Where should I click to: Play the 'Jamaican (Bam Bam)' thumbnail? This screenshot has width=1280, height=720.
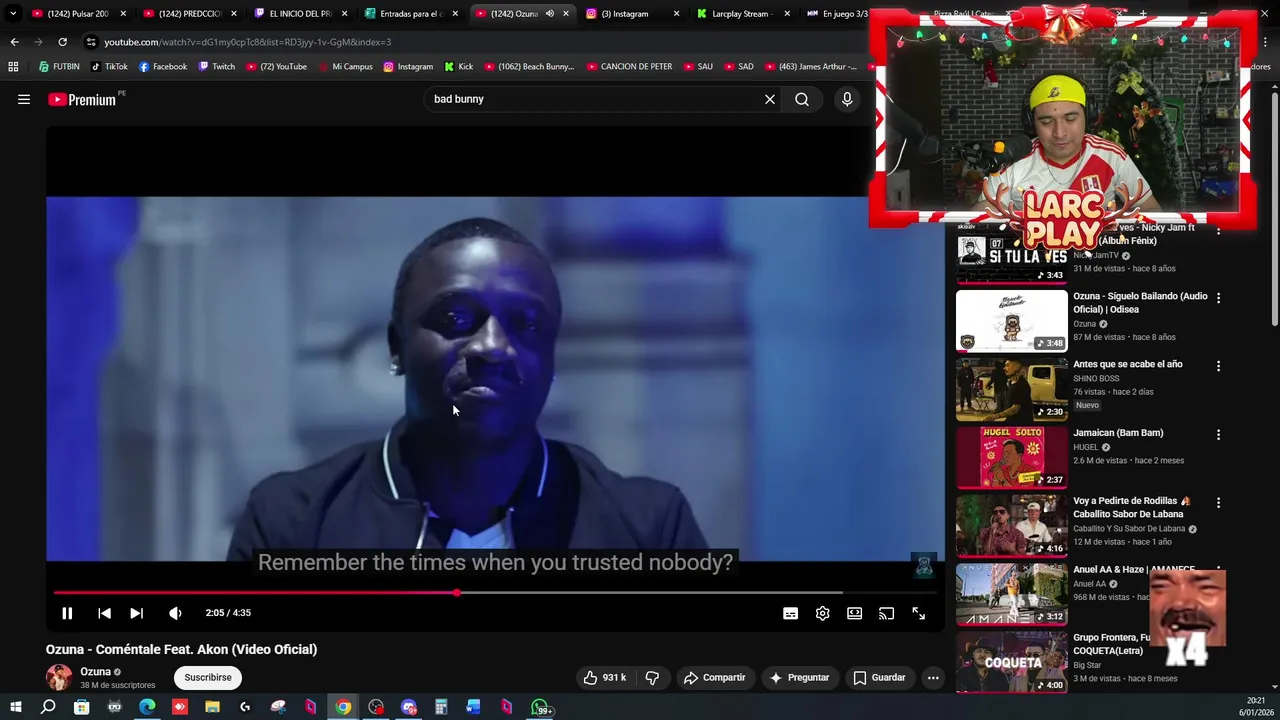[1011, 457]
